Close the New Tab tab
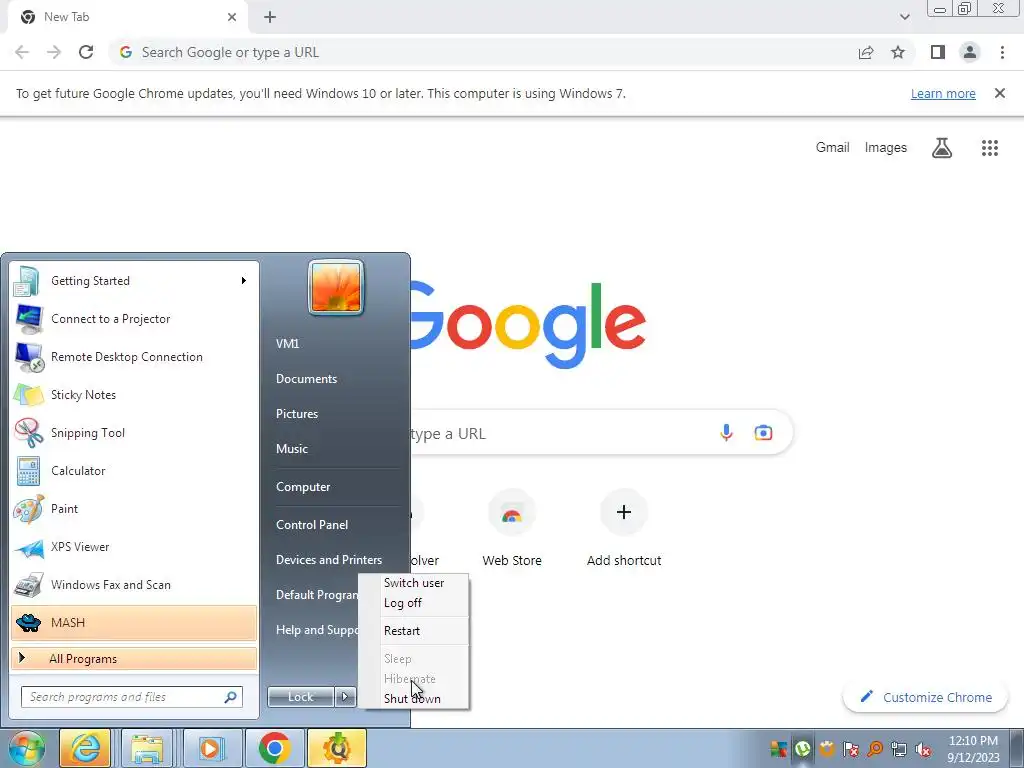This screenshot has width=1024, height=768. 232,17
